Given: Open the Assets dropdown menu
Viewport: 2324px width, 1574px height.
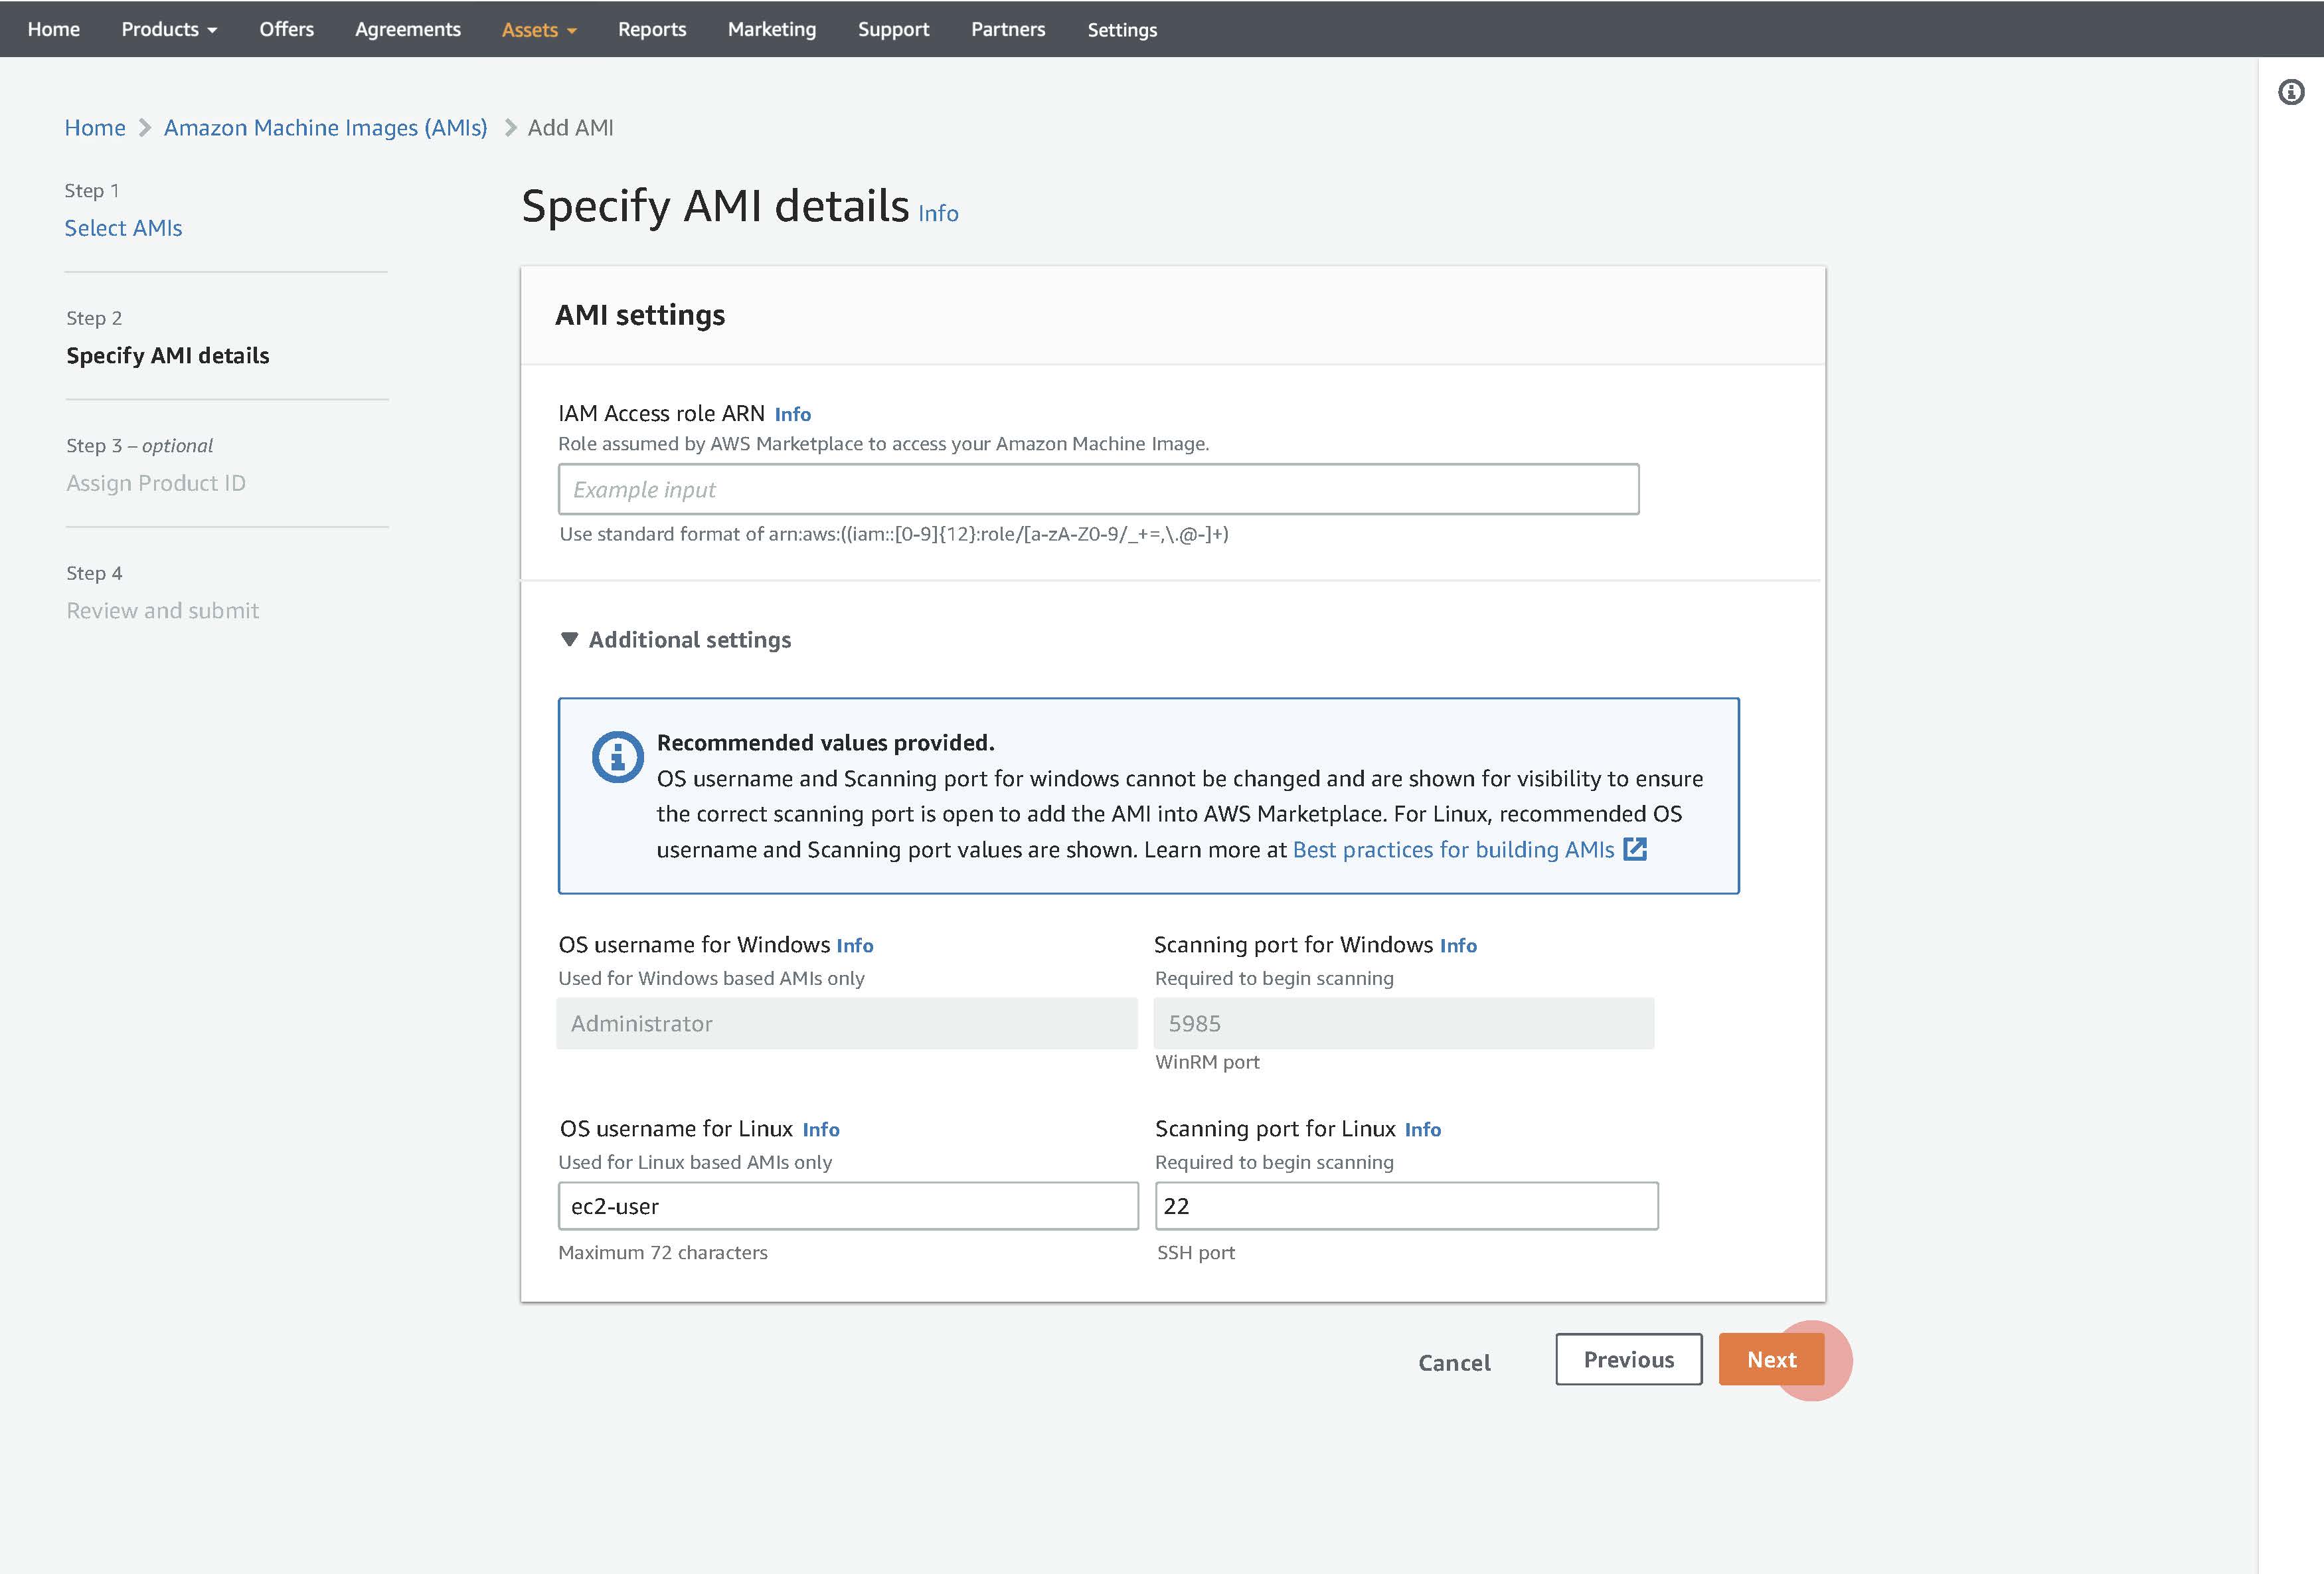Looking at the screenshot, I should (x=539, y=30).
